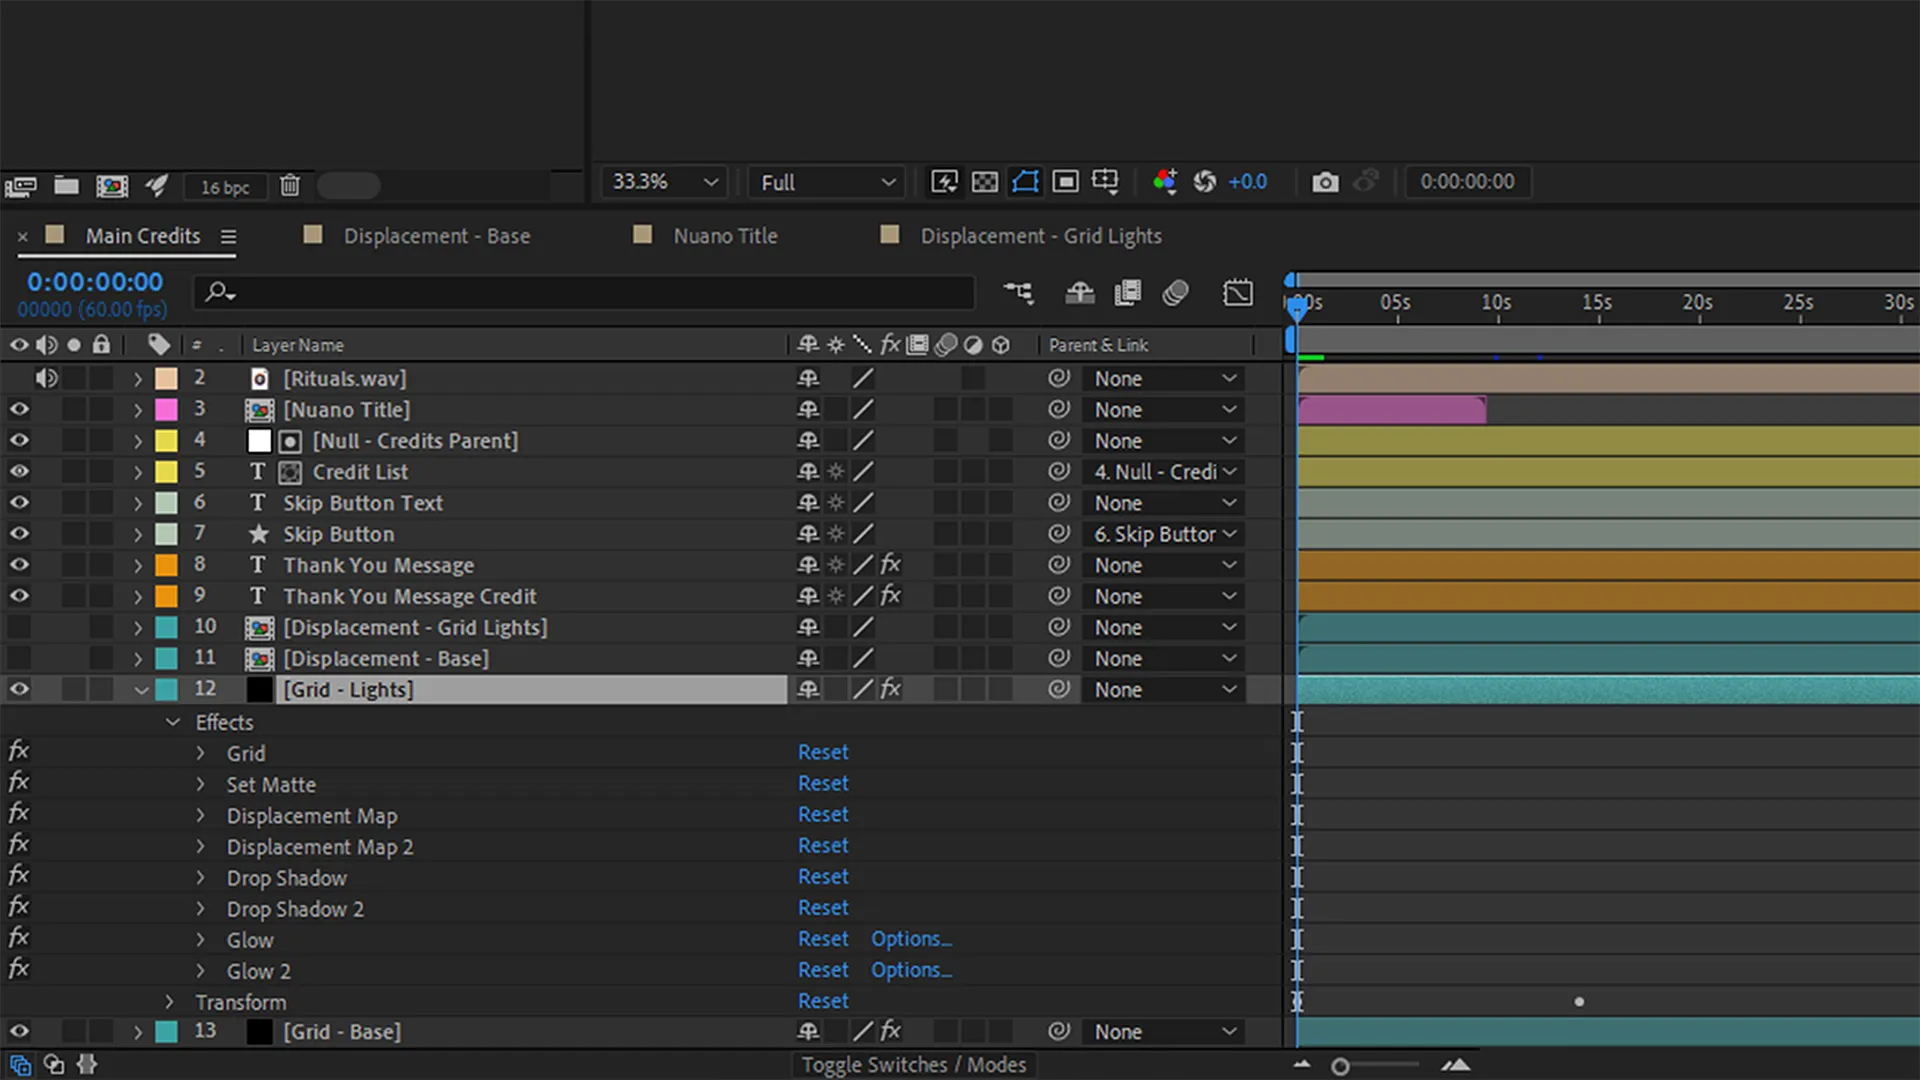
Task: Hide the Credit List layer
Action: tap(19, 471)
